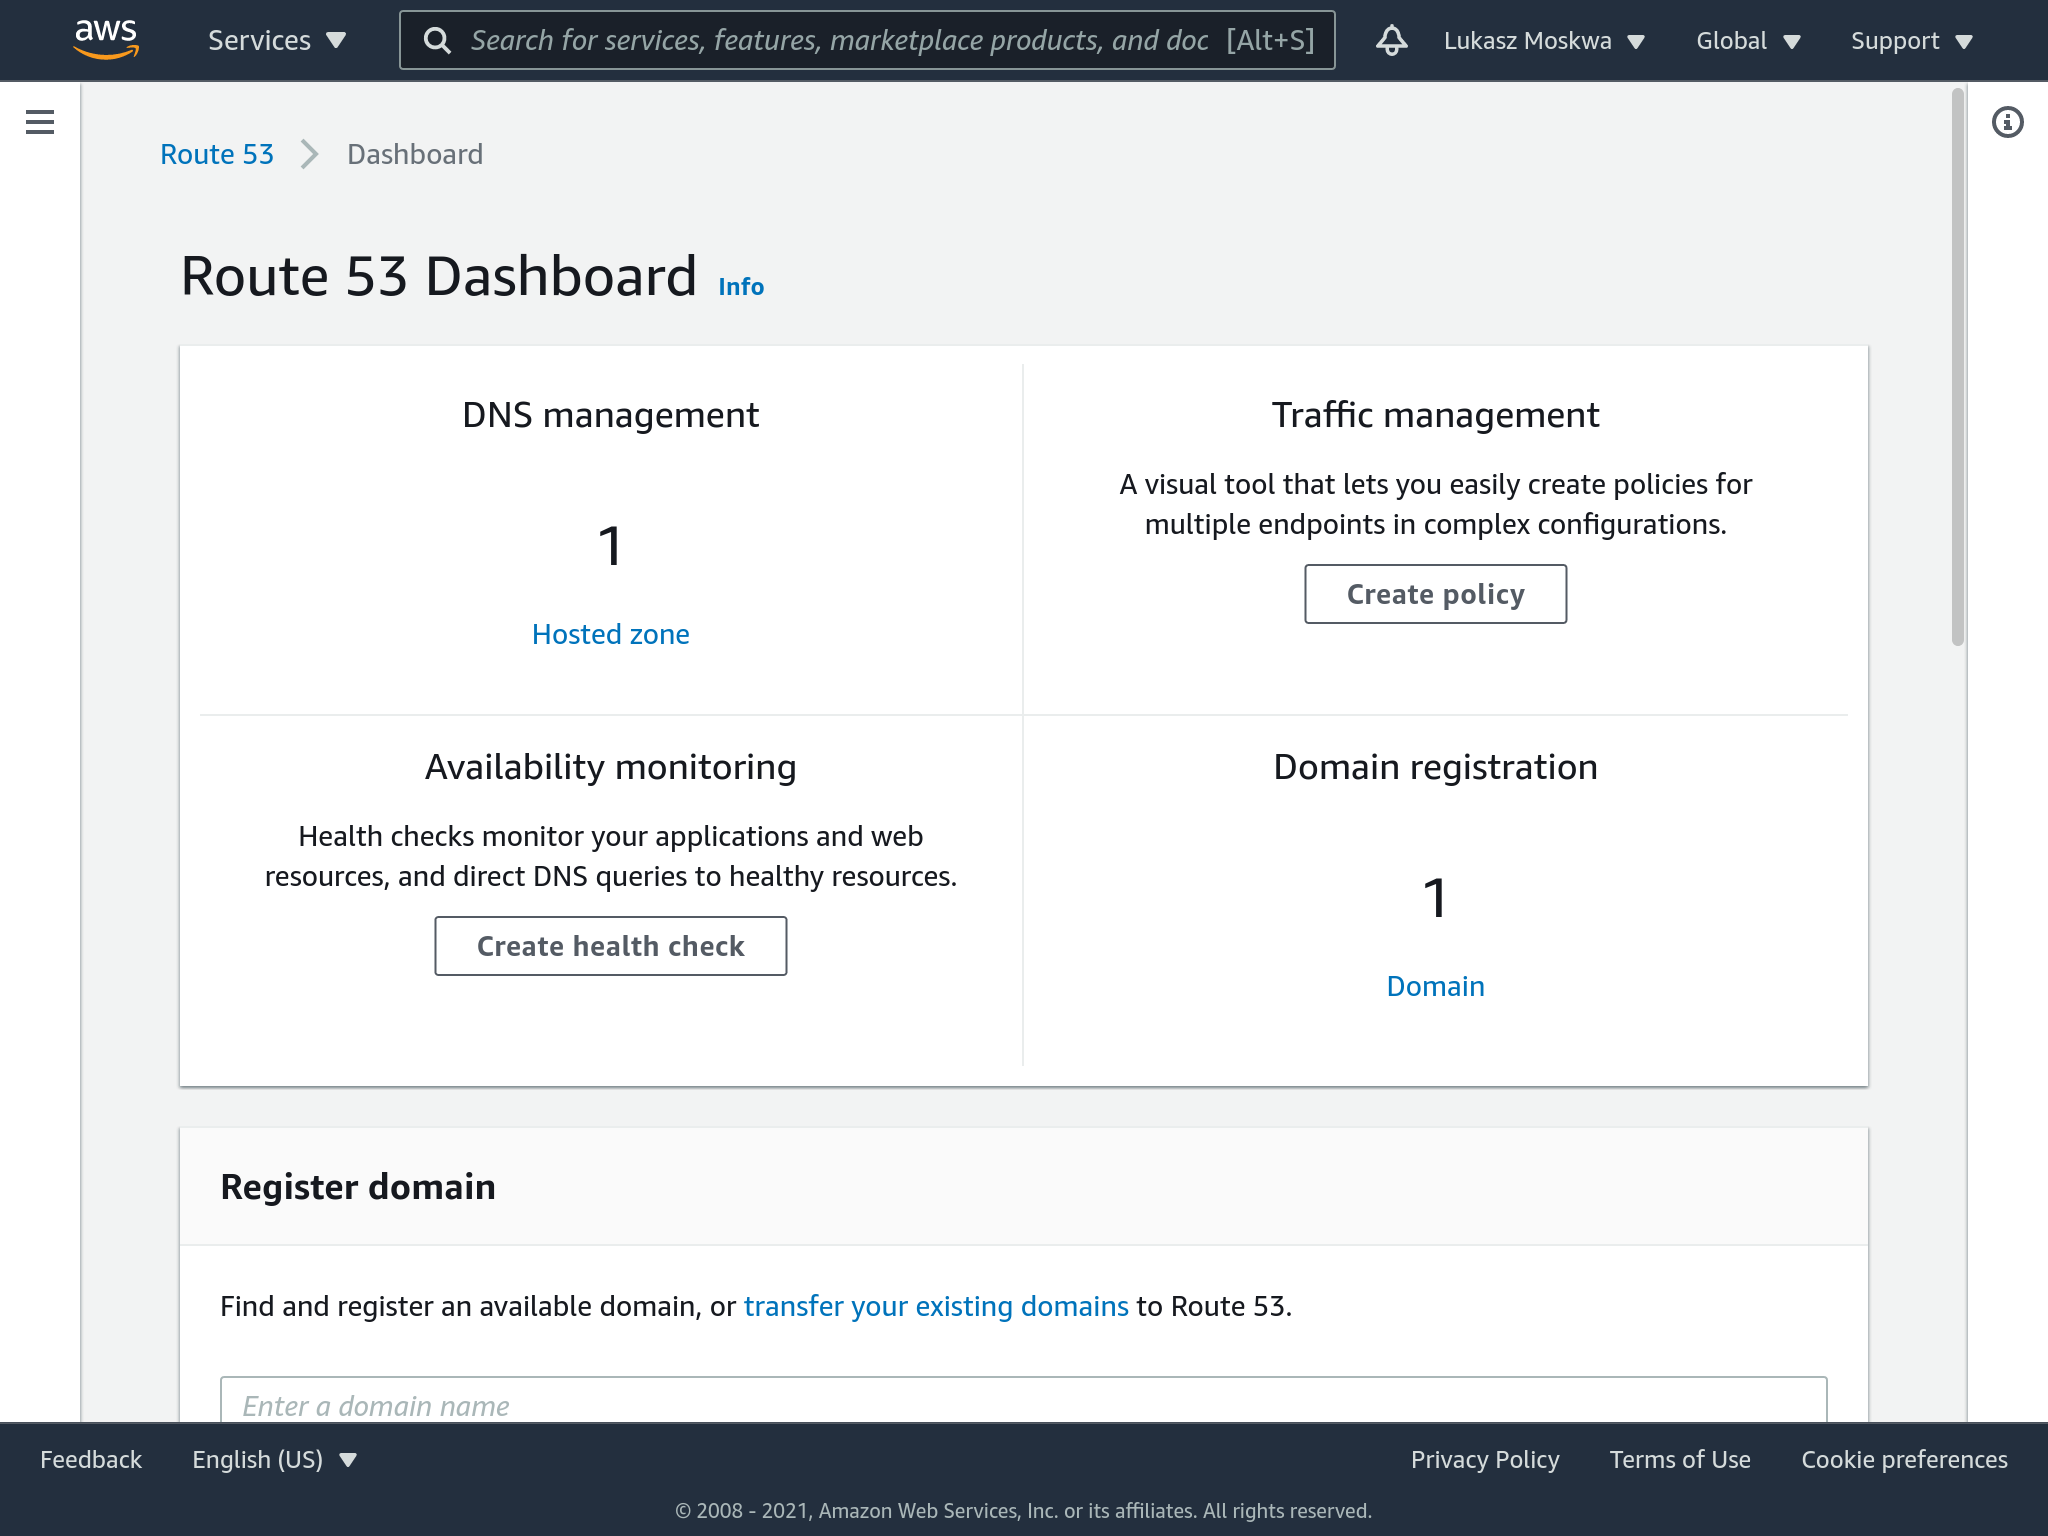Open the hamburger navigation menu

[40, 122]
